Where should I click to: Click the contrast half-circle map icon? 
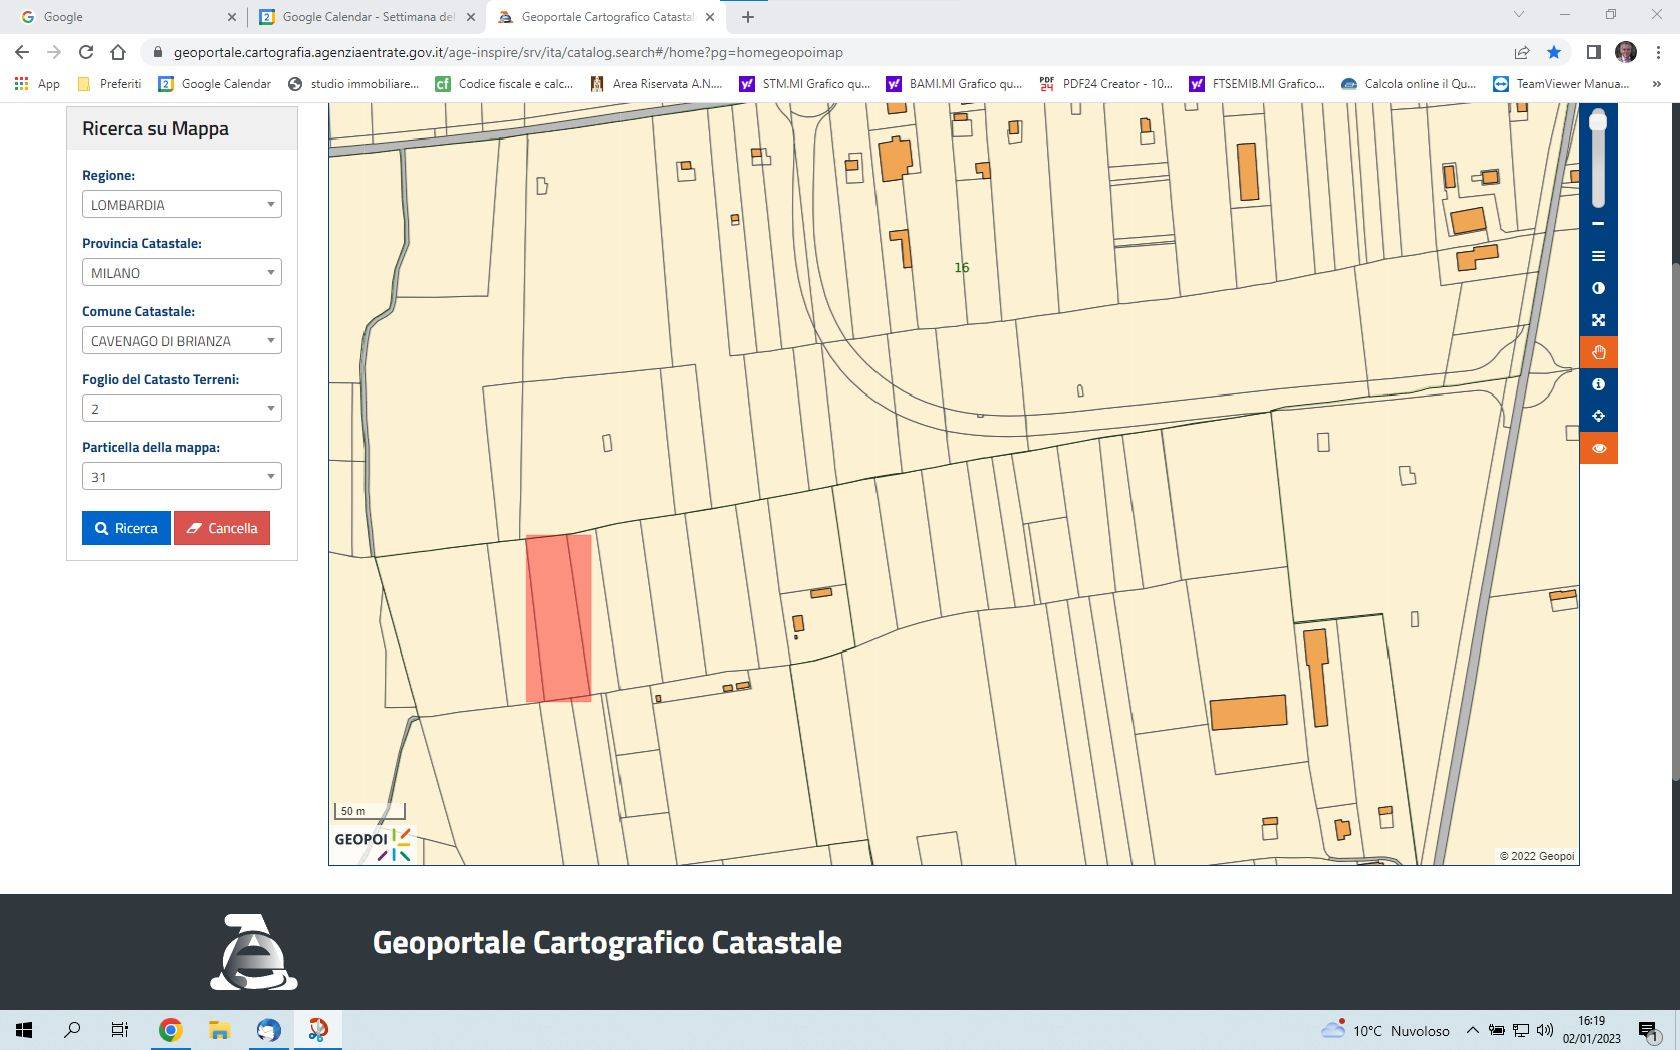pyautogui.click(x=1598, y=288)
